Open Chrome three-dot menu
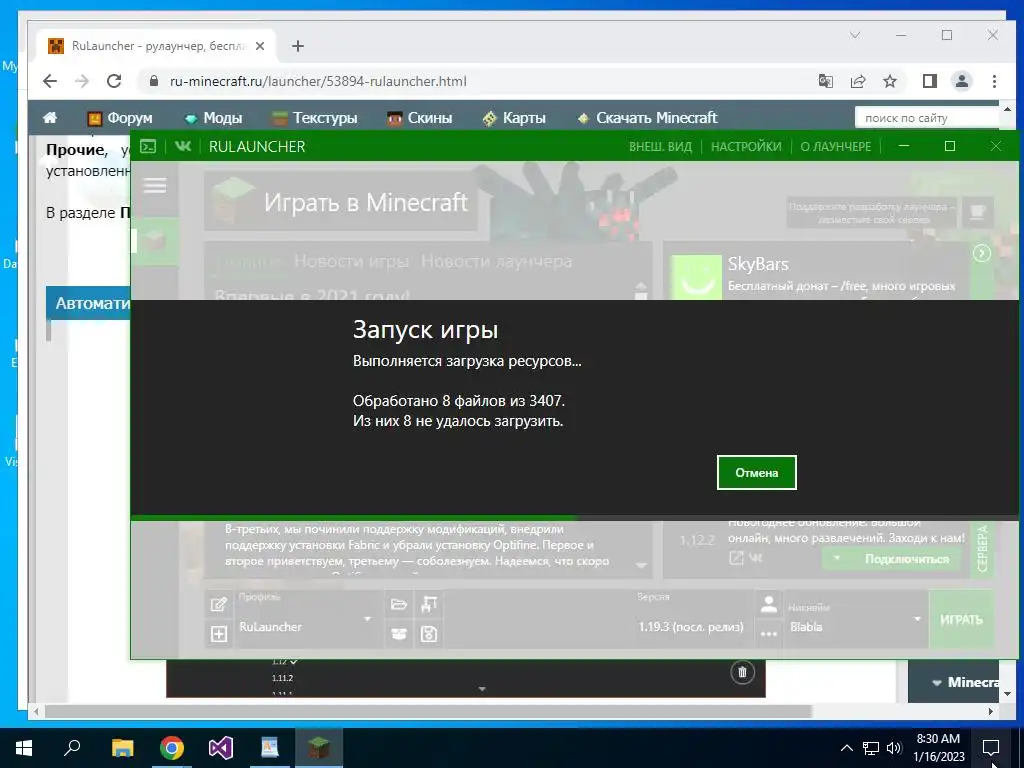 tap(994, 81)
